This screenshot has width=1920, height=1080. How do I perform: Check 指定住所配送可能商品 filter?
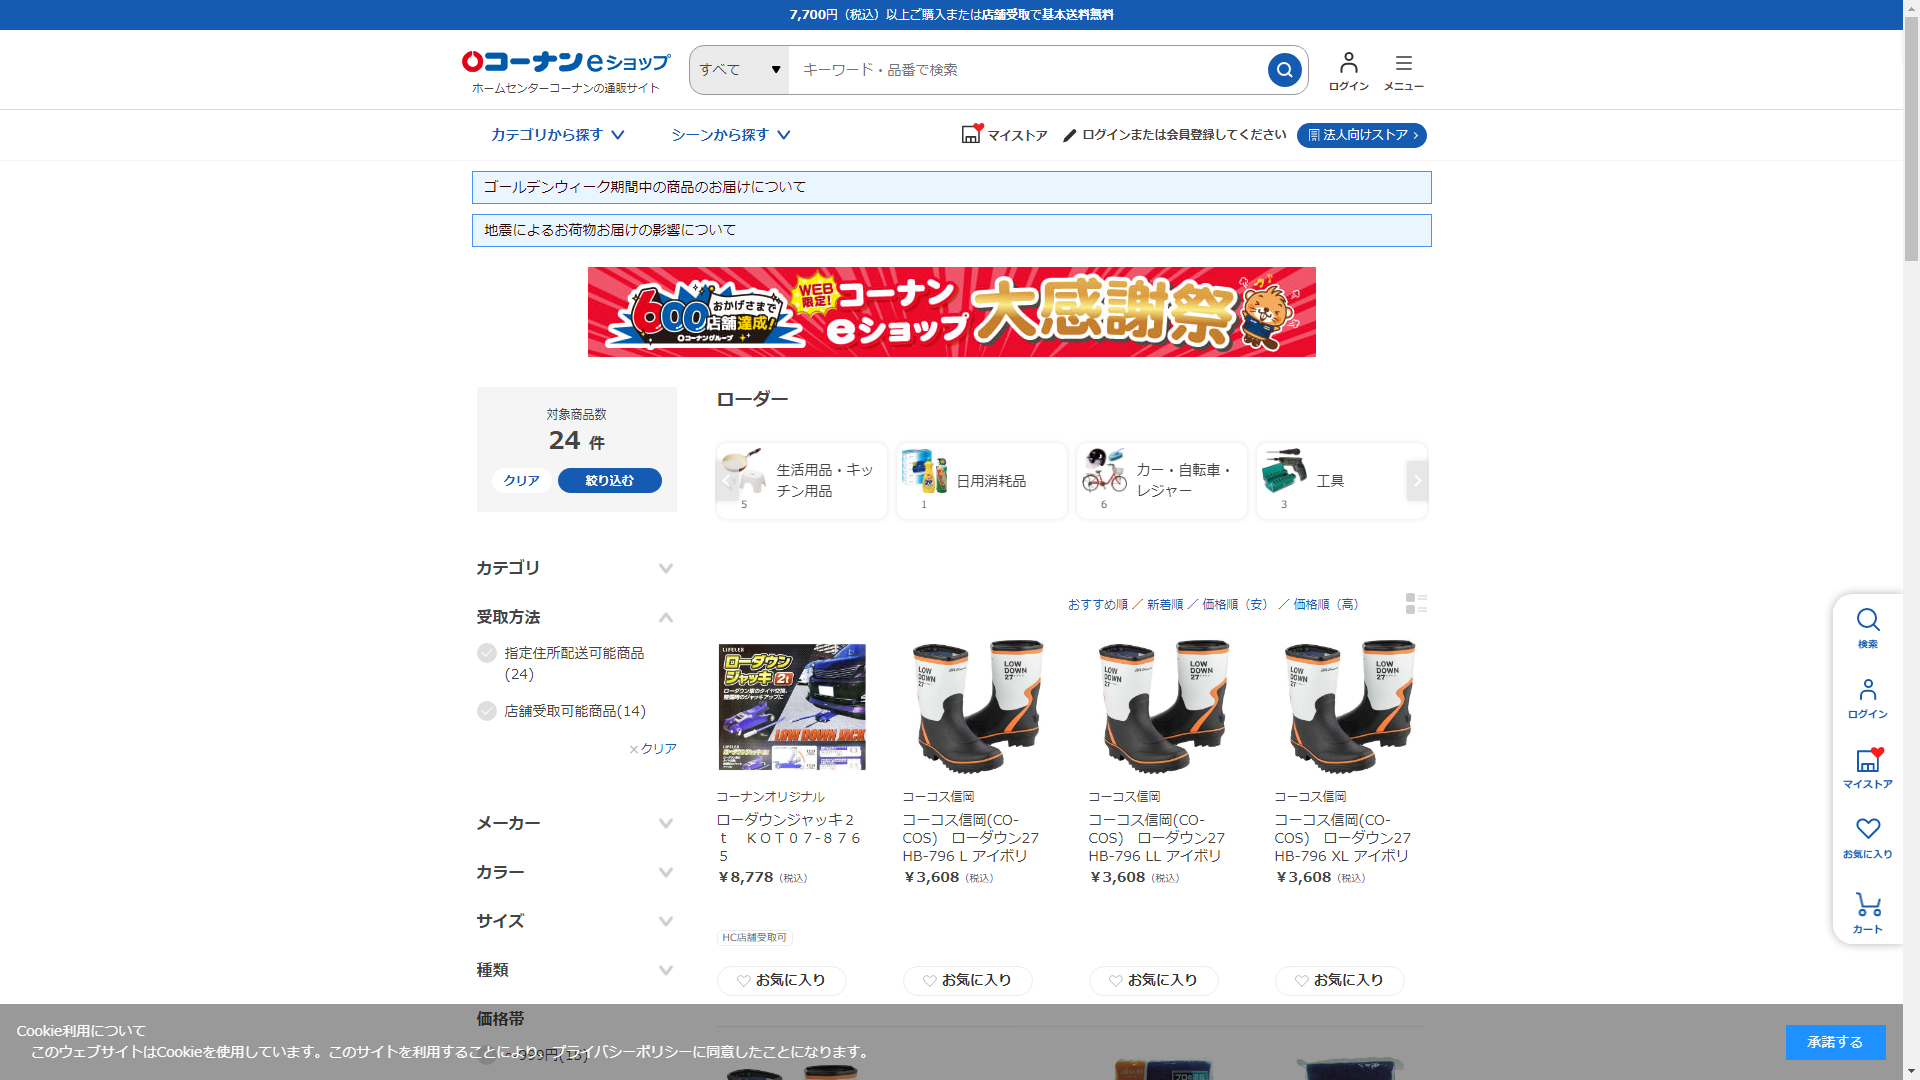[487, 653]
